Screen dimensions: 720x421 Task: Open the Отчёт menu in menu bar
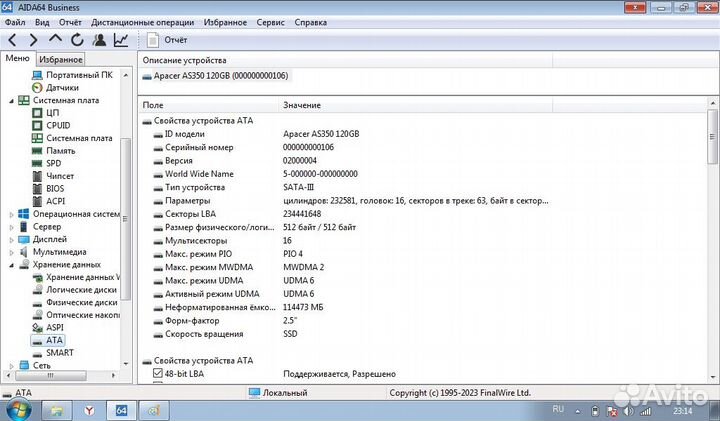70,22
